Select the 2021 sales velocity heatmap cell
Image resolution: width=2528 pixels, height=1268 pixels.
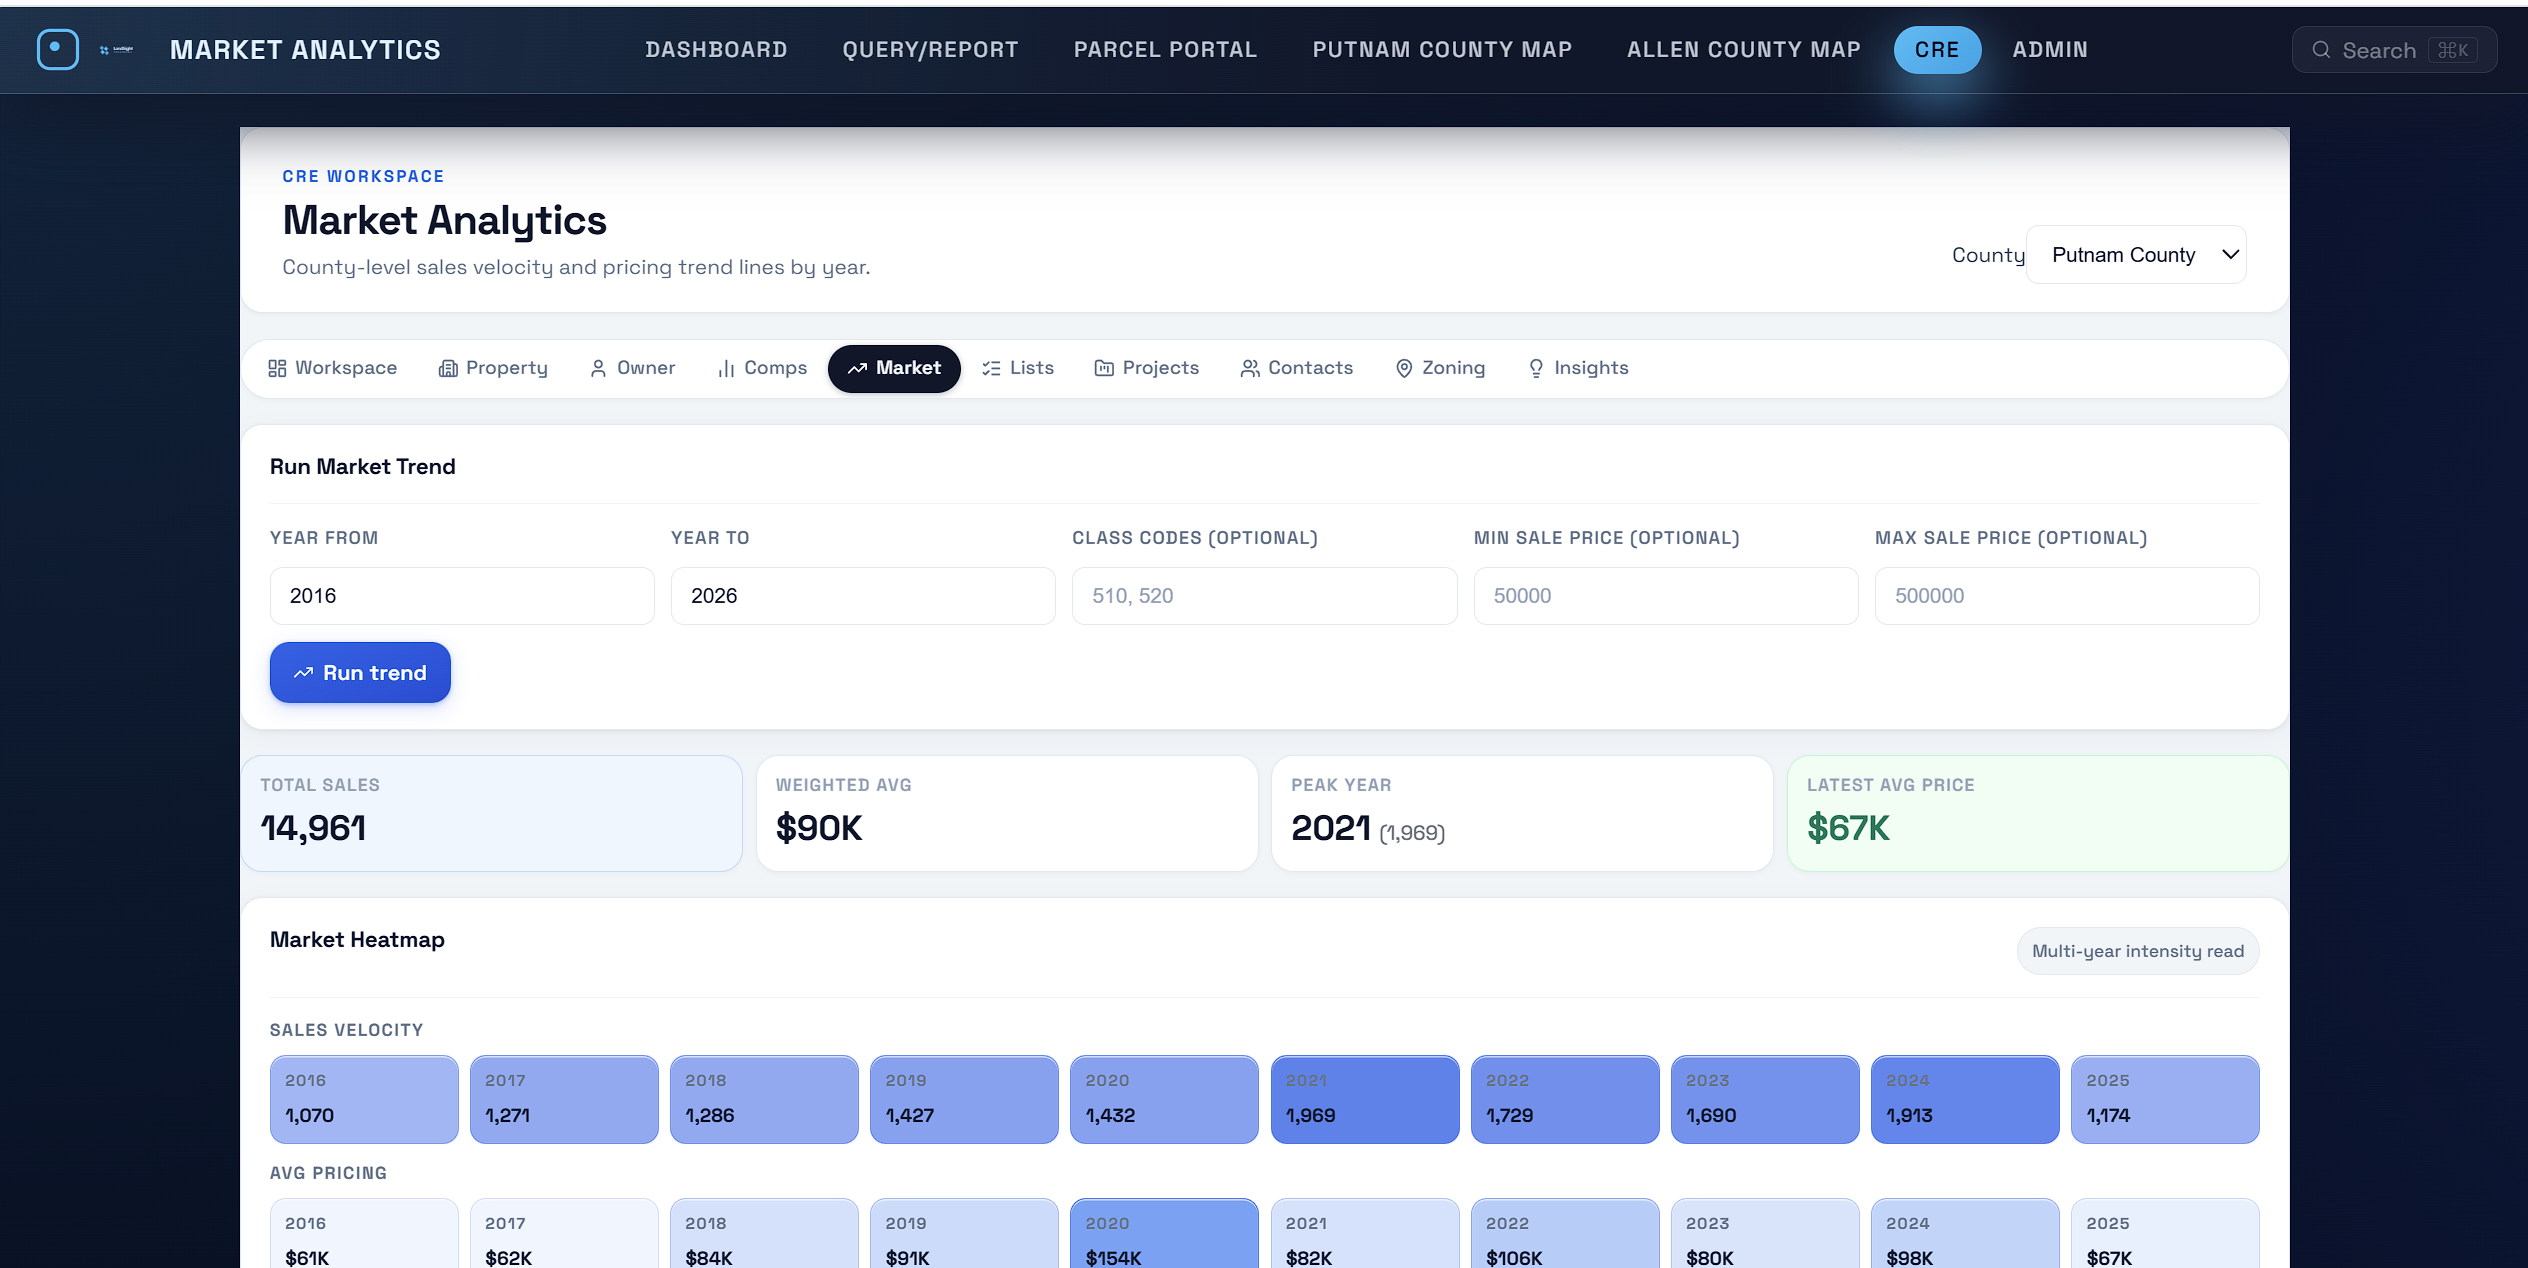(1365, 1099)
